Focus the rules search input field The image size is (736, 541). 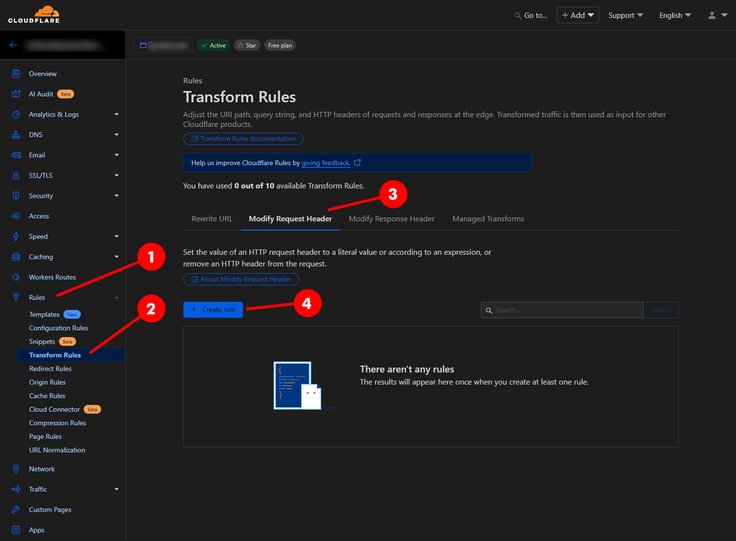click(562, 310)
